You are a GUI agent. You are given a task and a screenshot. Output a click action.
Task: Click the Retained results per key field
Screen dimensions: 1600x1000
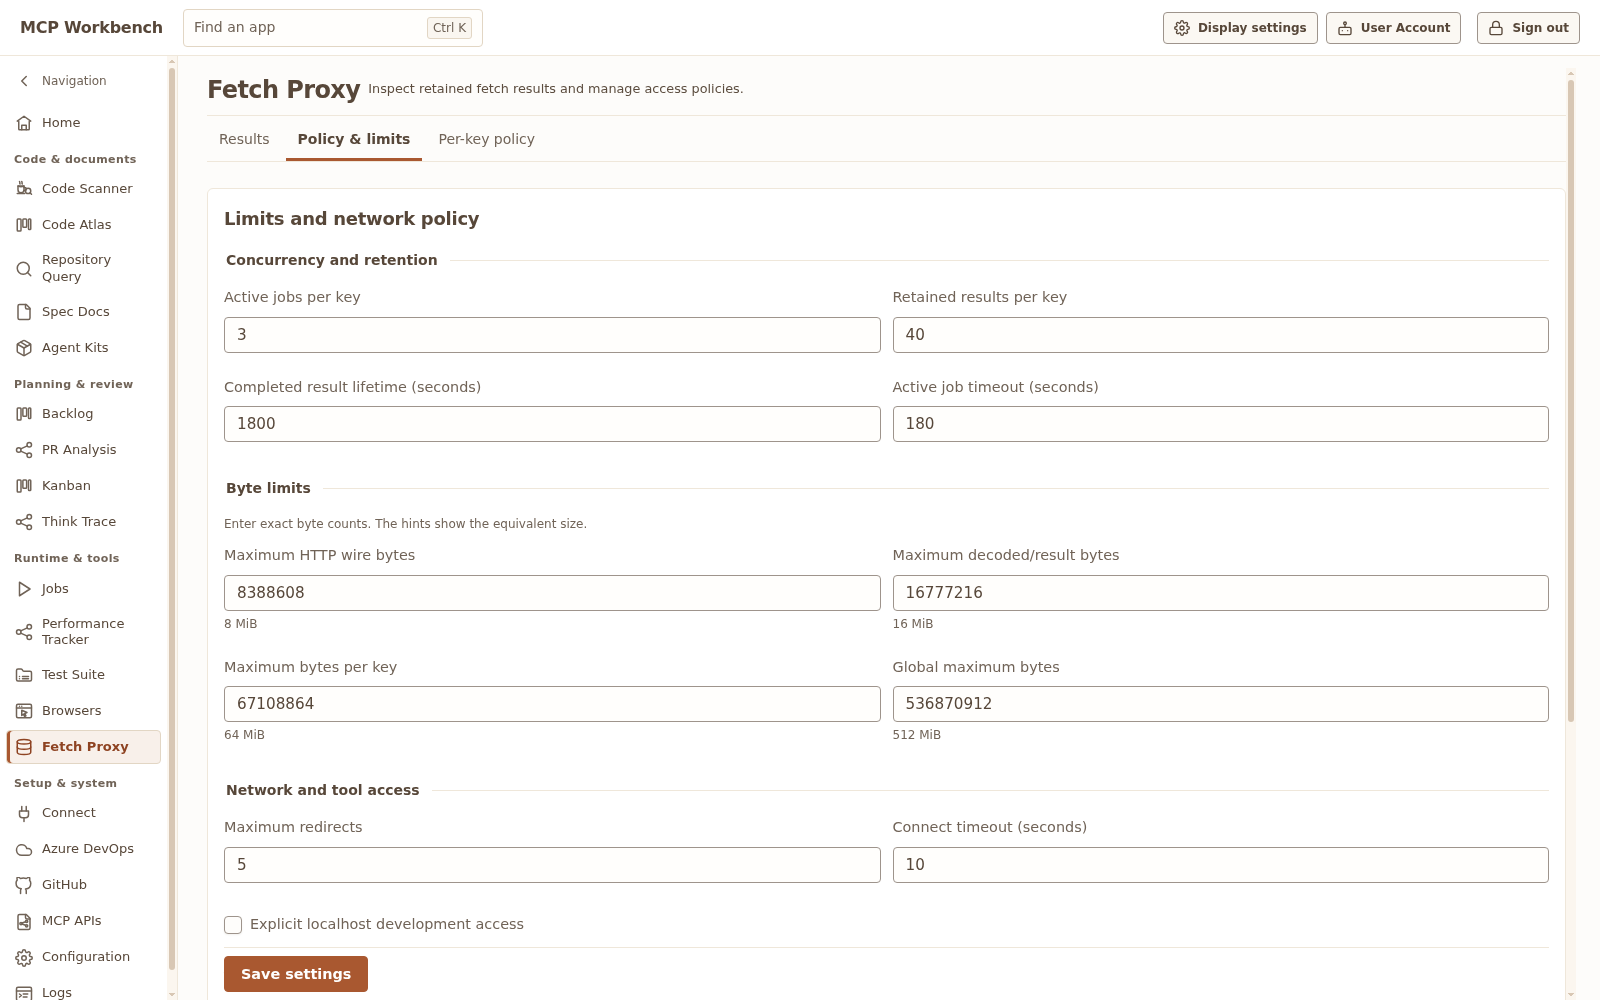(1220, 335)
